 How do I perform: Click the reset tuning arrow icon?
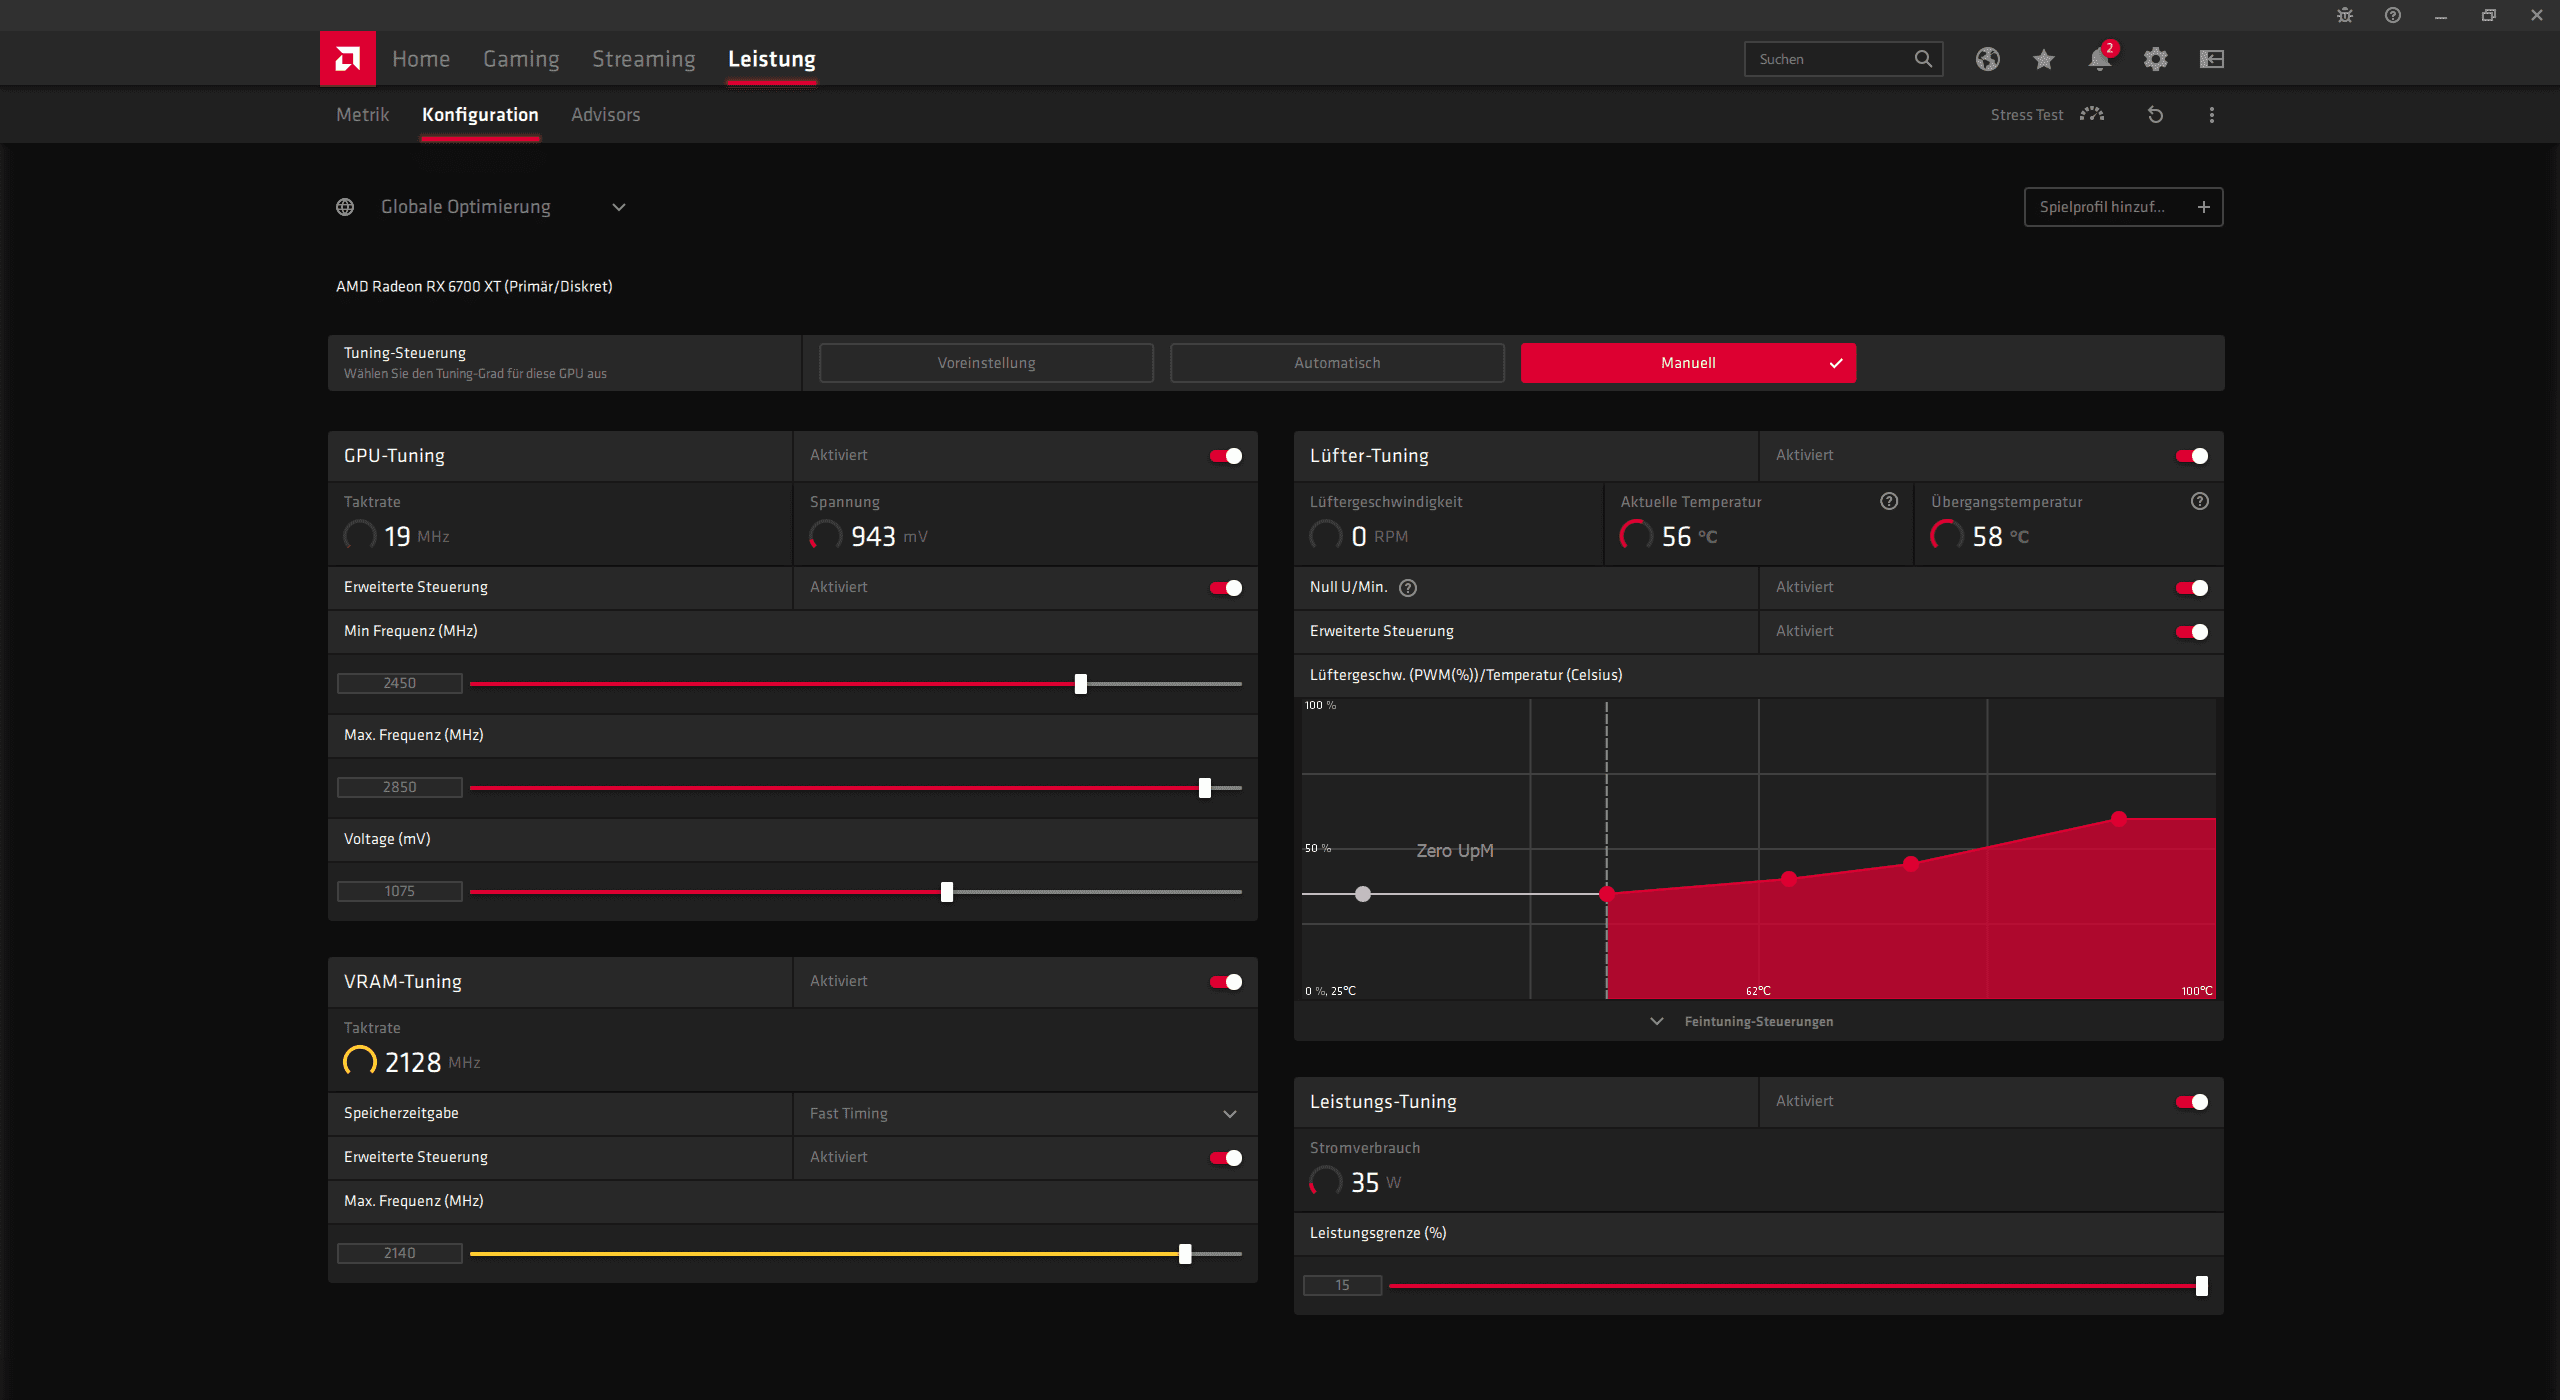[x=2155, y=115]
